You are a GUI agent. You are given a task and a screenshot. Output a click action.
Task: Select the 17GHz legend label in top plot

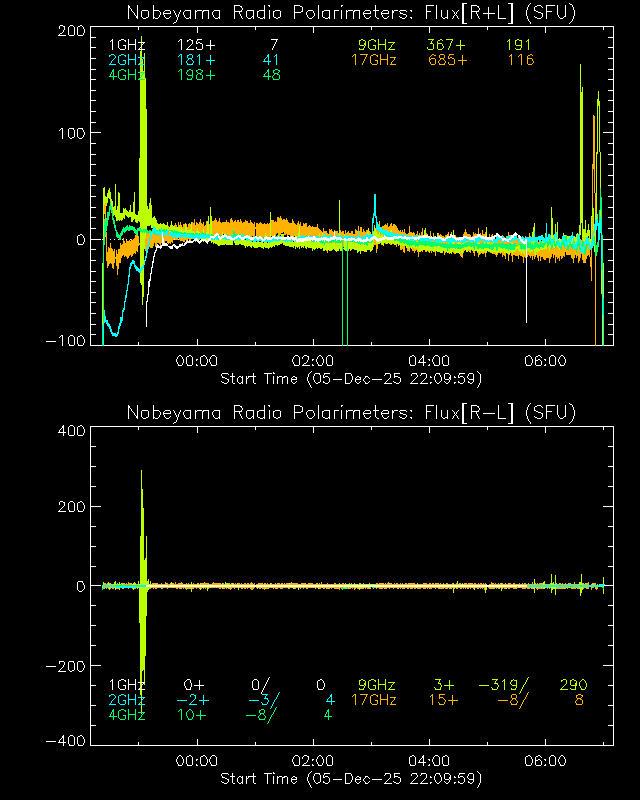coord(373,61)
